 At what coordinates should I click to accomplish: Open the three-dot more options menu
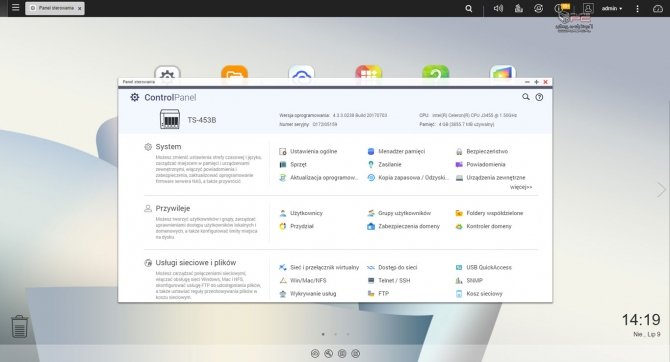[638, 8]
